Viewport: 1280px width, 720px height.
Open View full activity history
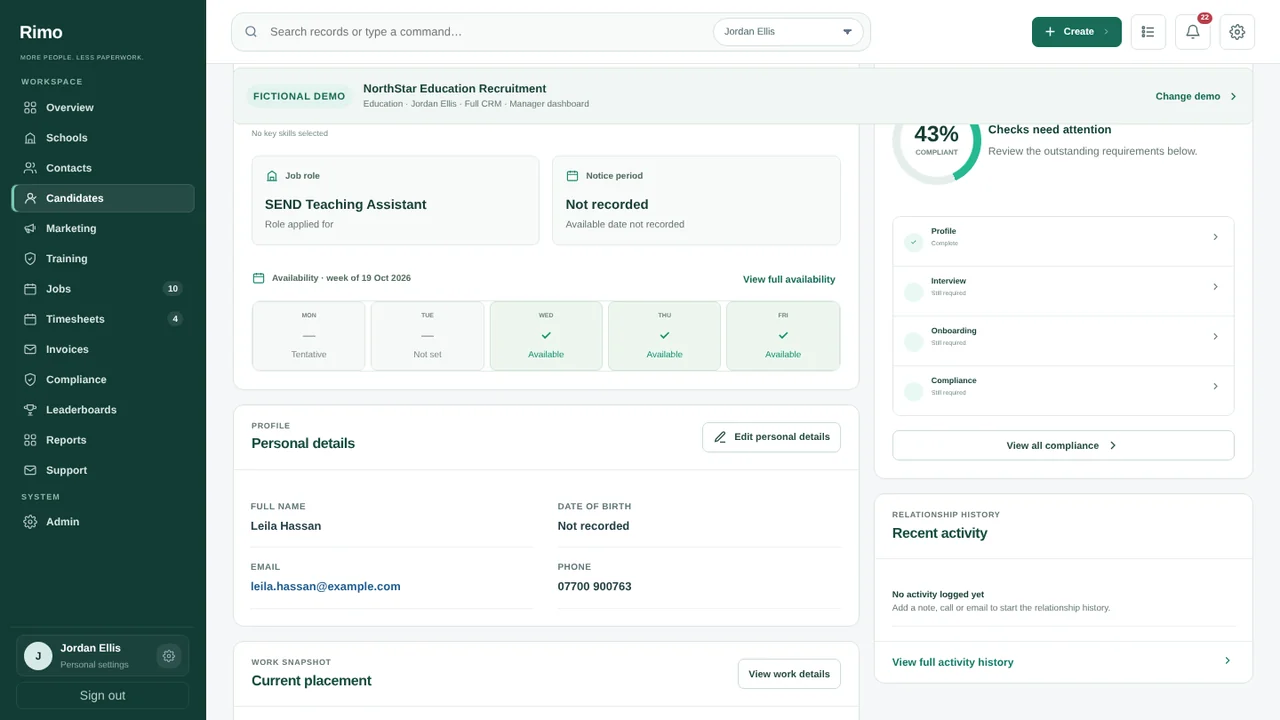1063,662
